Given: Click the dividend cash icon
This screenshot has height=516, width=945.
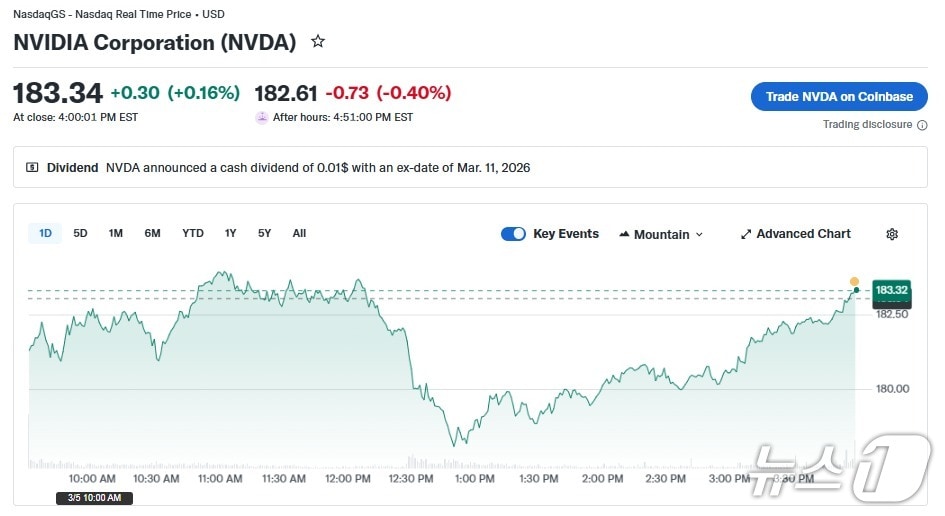Looking at the screenshot, I should (x=32, y=167).
